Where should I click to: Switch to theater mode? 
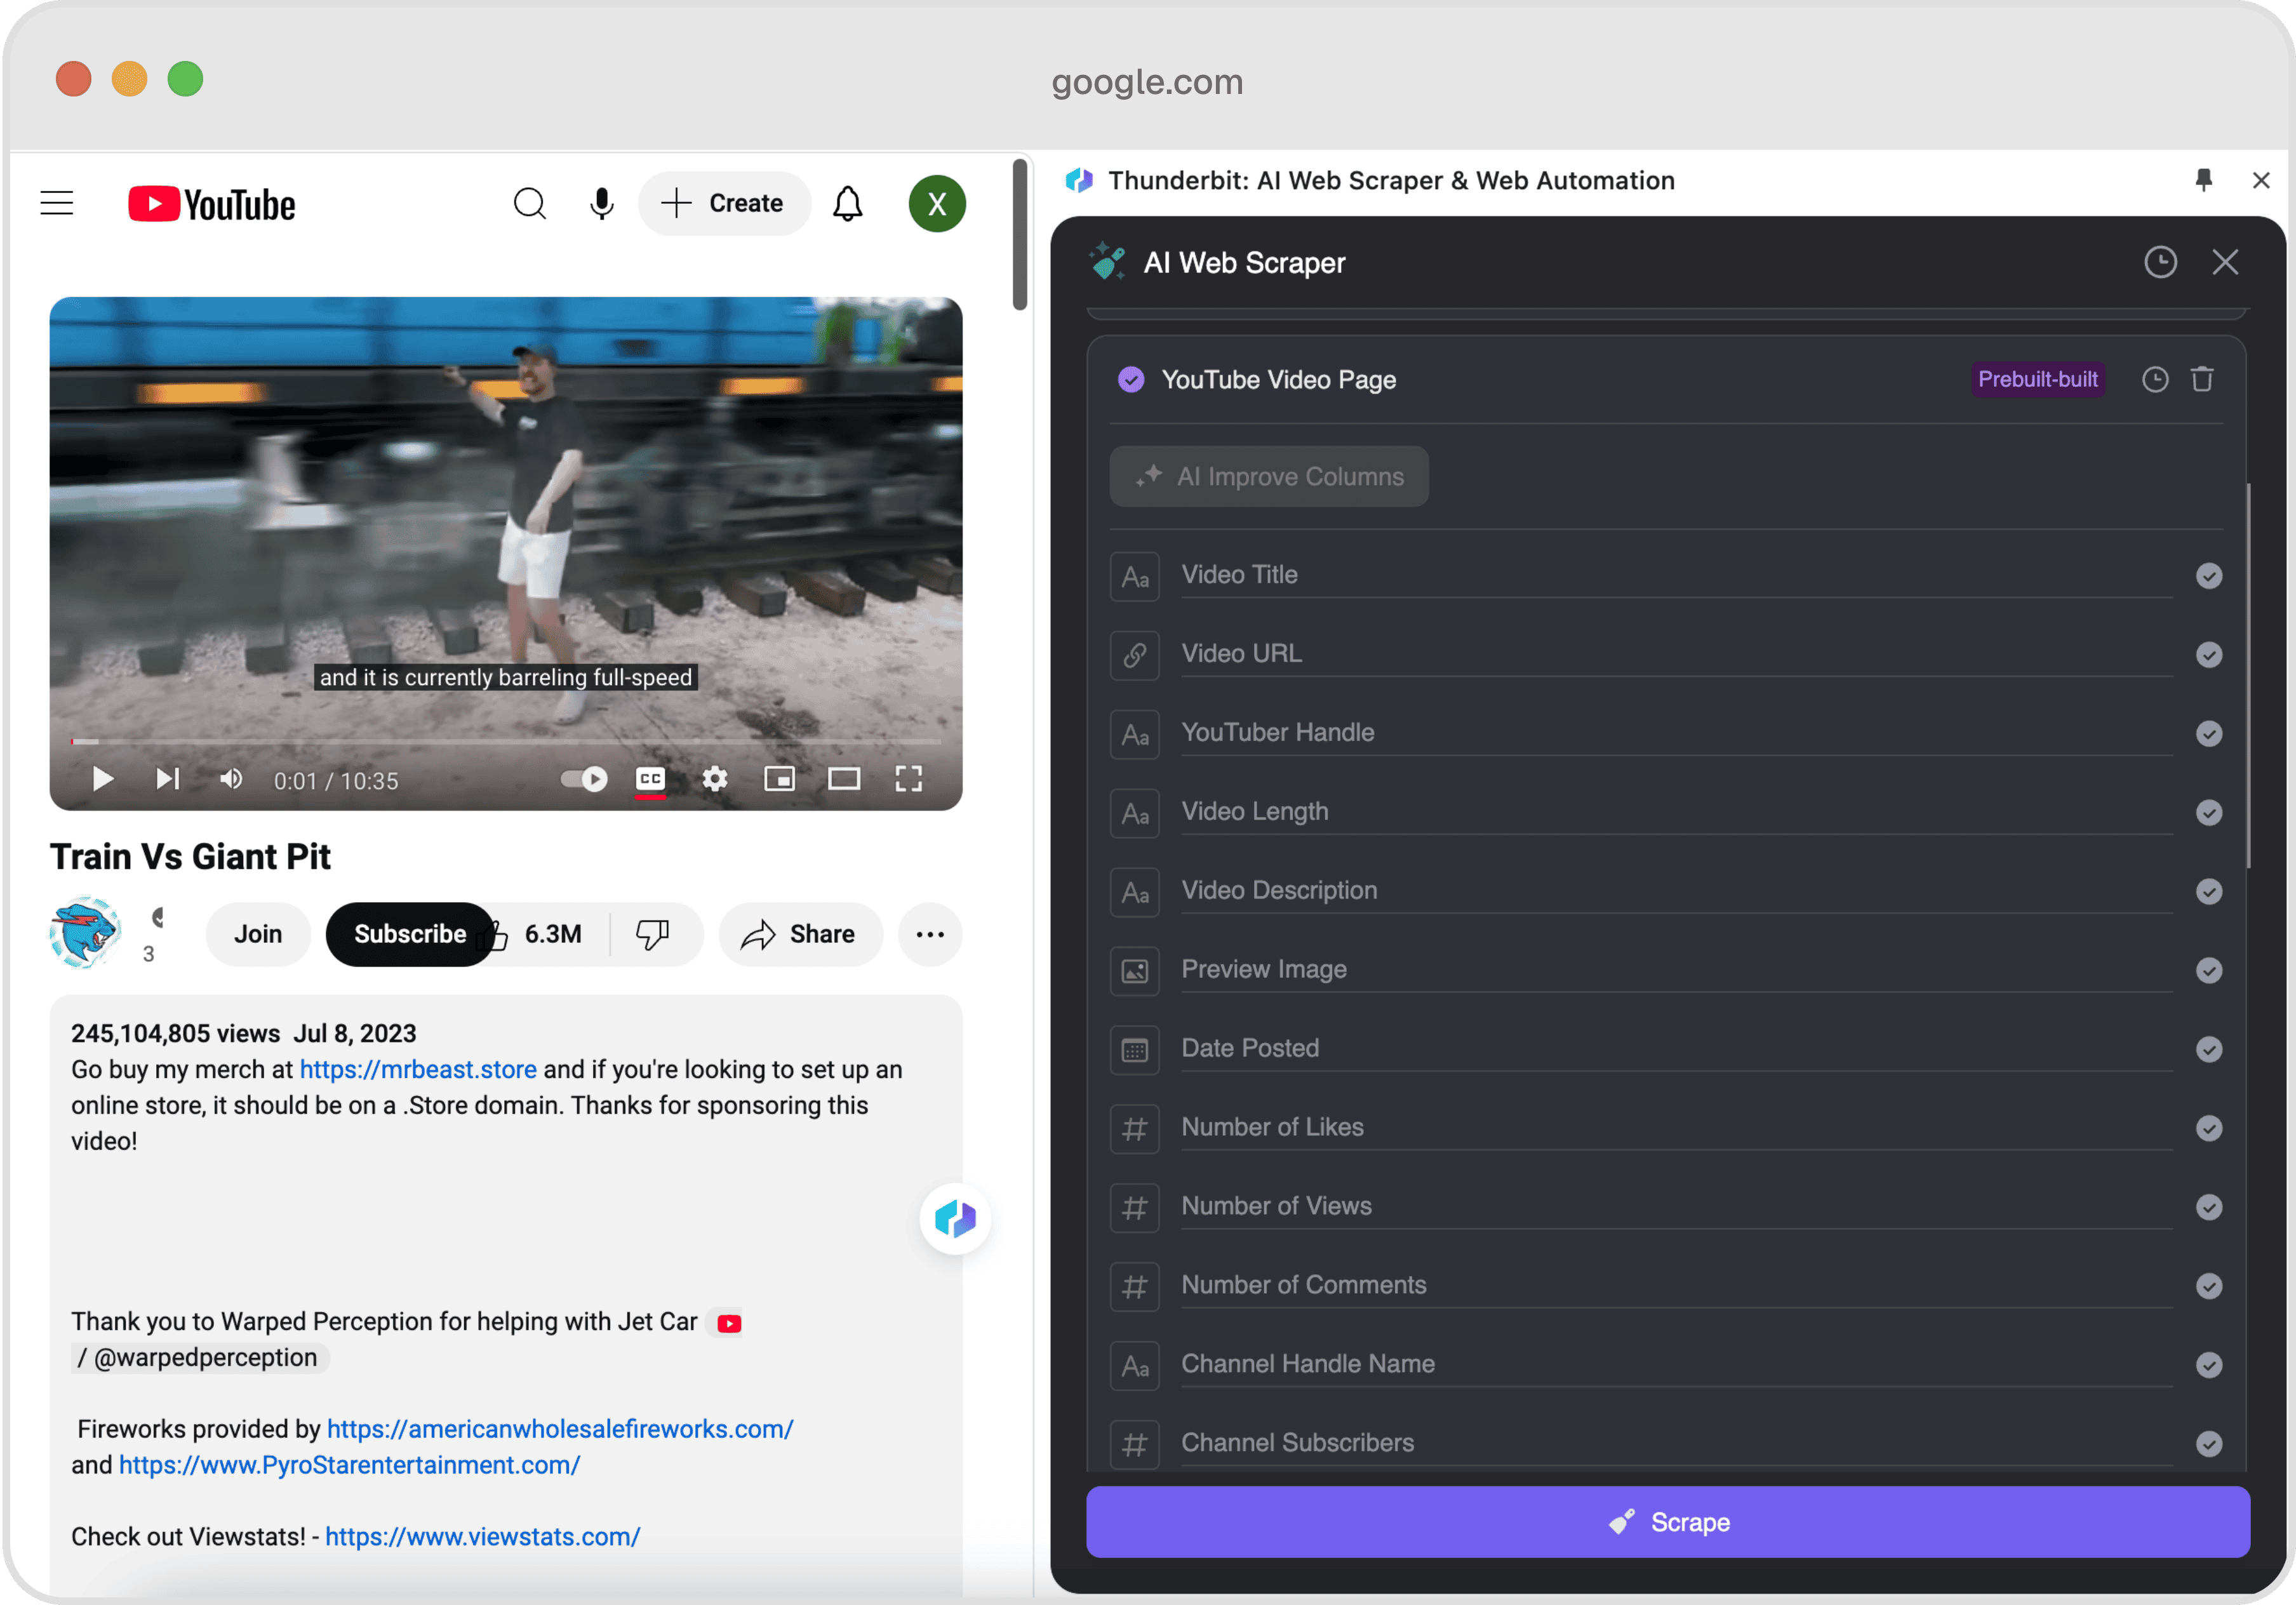pos(844,779)
